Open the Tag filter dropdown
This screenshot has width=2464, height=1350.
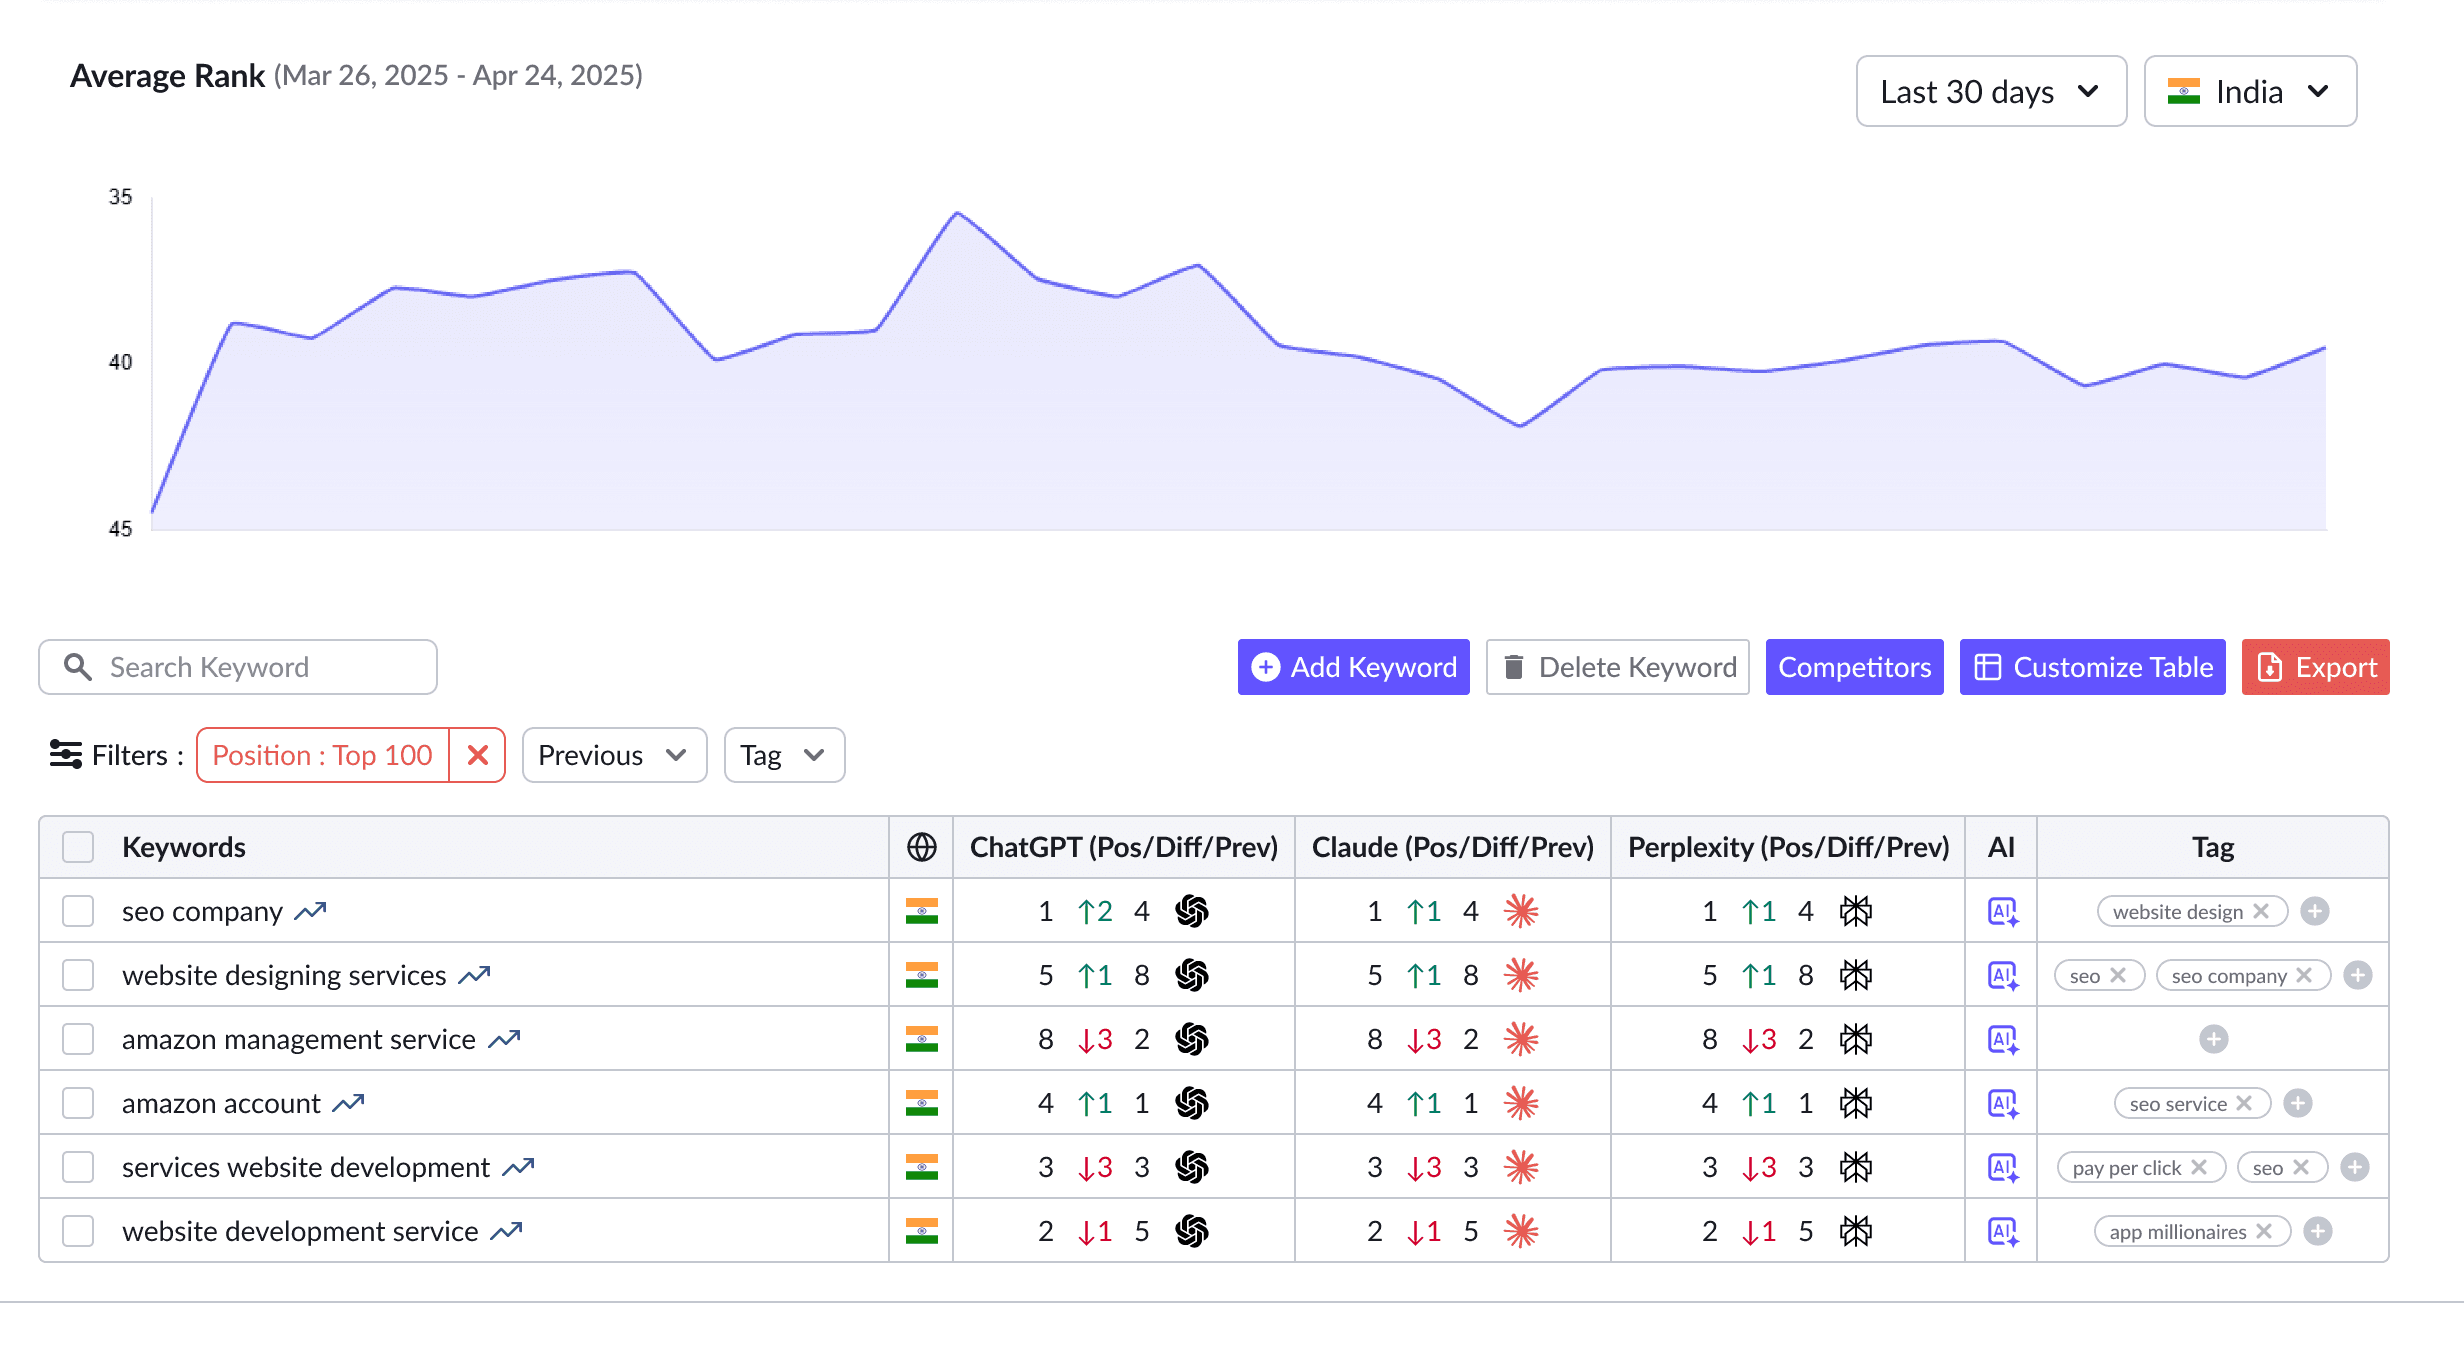[x=783, y=755]
